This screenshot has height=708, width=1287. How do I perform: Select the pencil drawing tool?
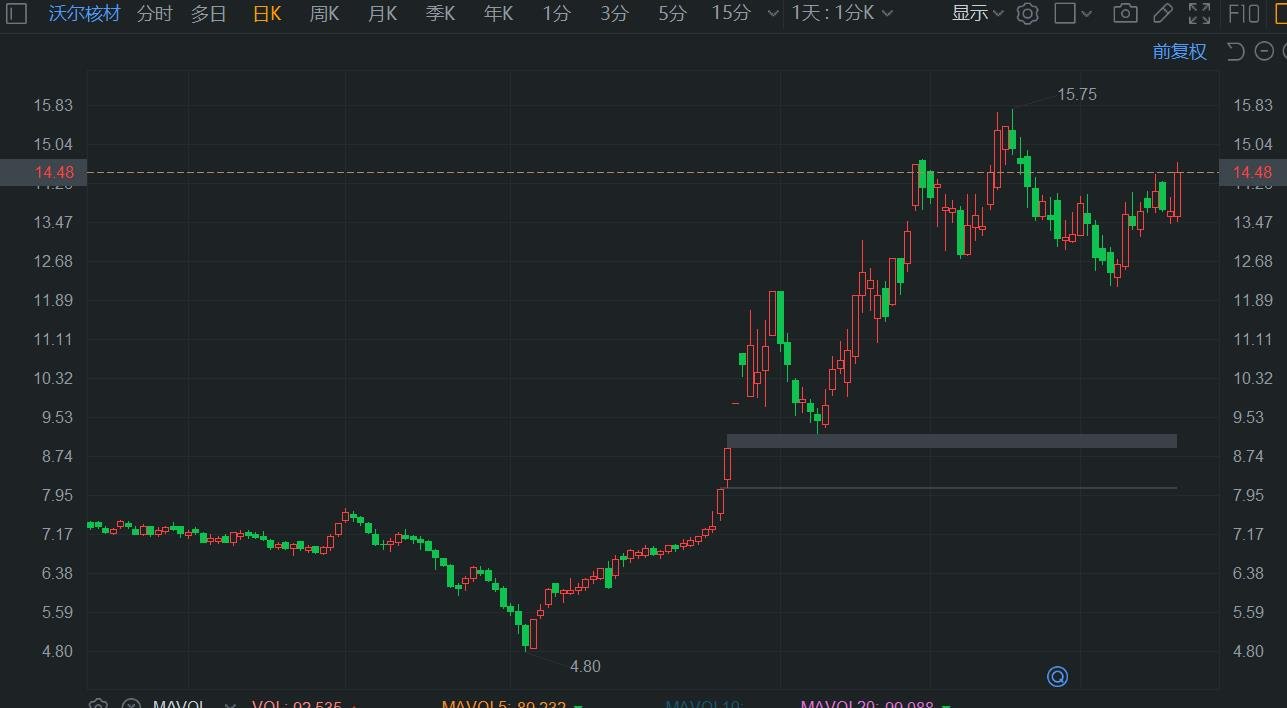pyautogui.click(x=1162, y=14)
